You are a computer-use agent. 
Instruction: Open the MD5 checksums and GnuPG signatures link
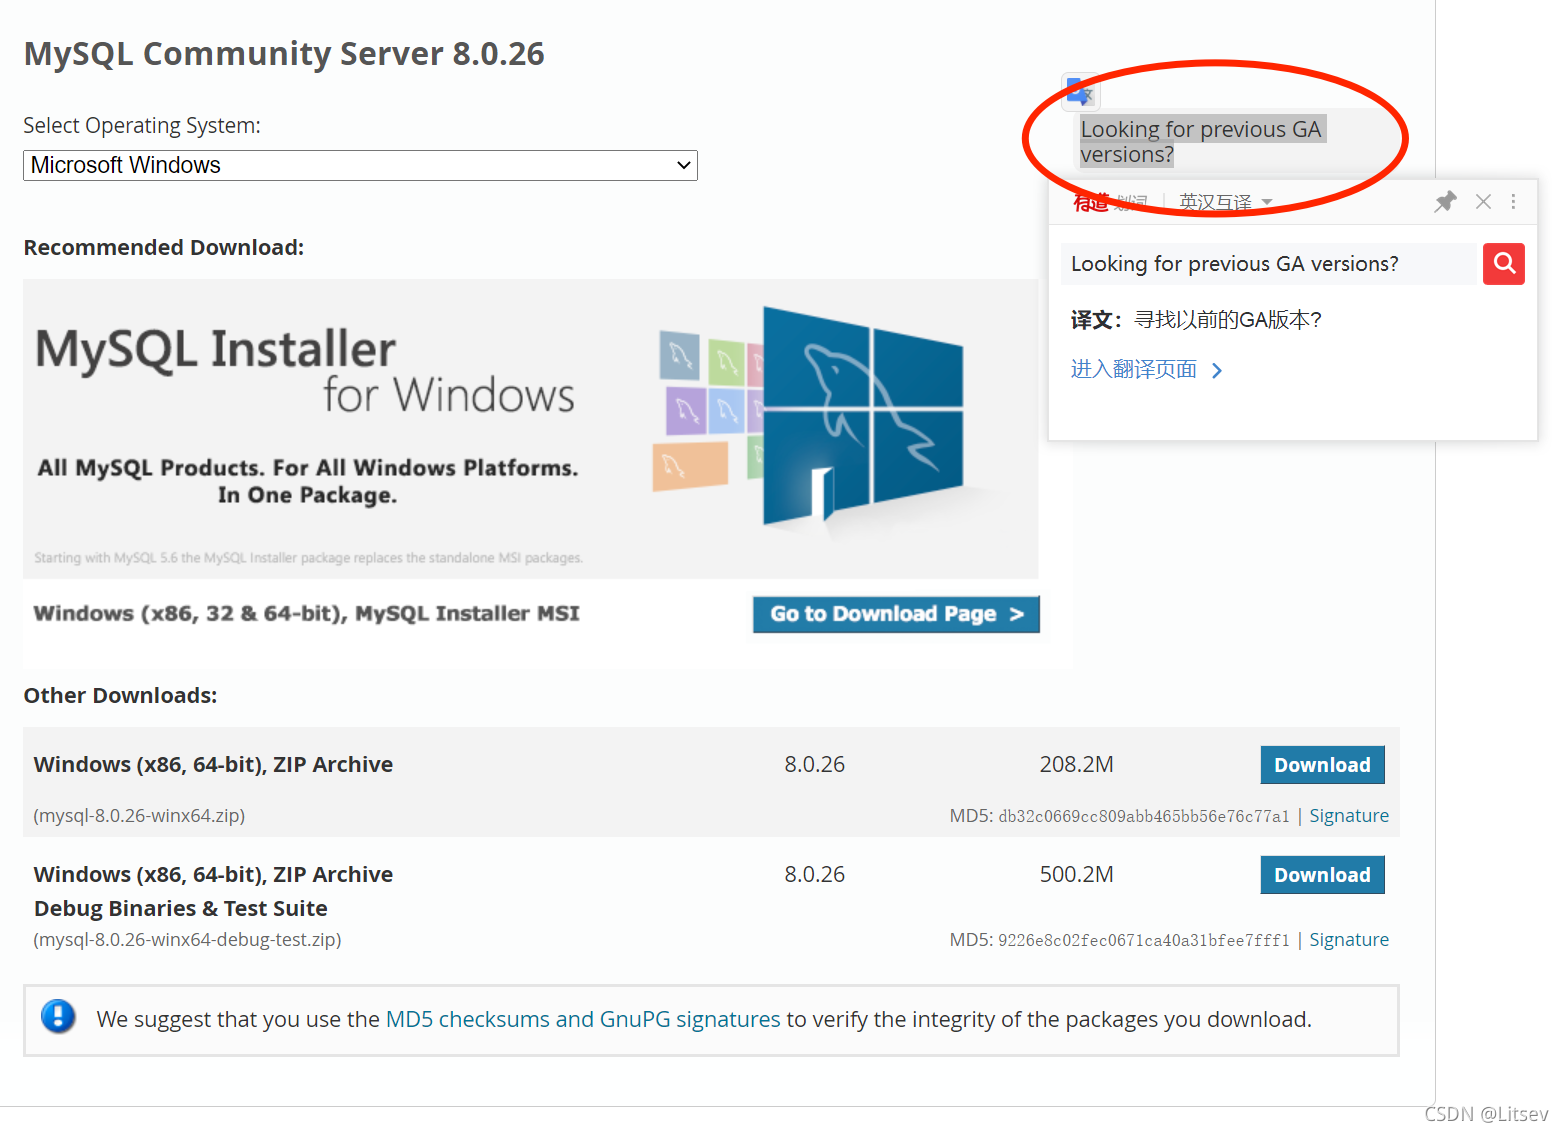[583, 1019]
